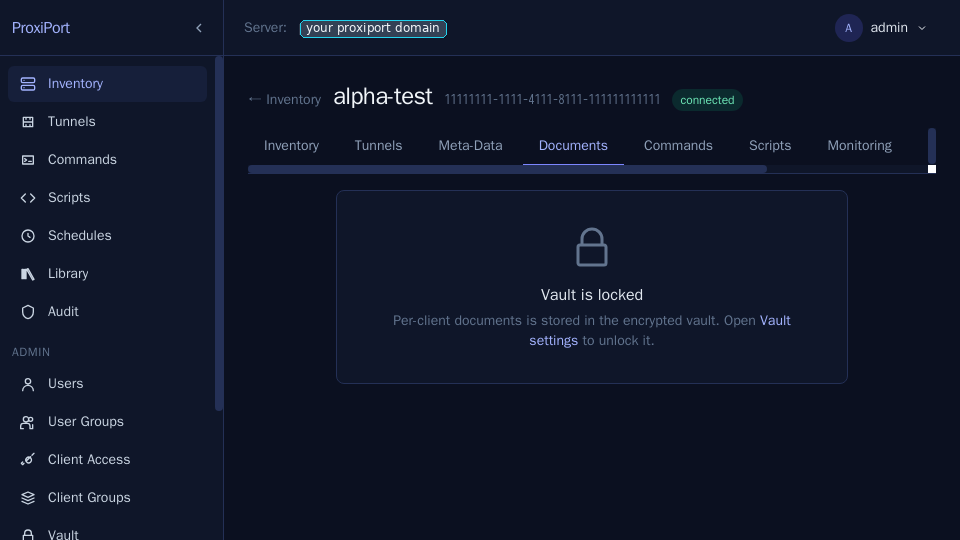
Task: Click the ProxiPort logo text
Action: point(41,28)
